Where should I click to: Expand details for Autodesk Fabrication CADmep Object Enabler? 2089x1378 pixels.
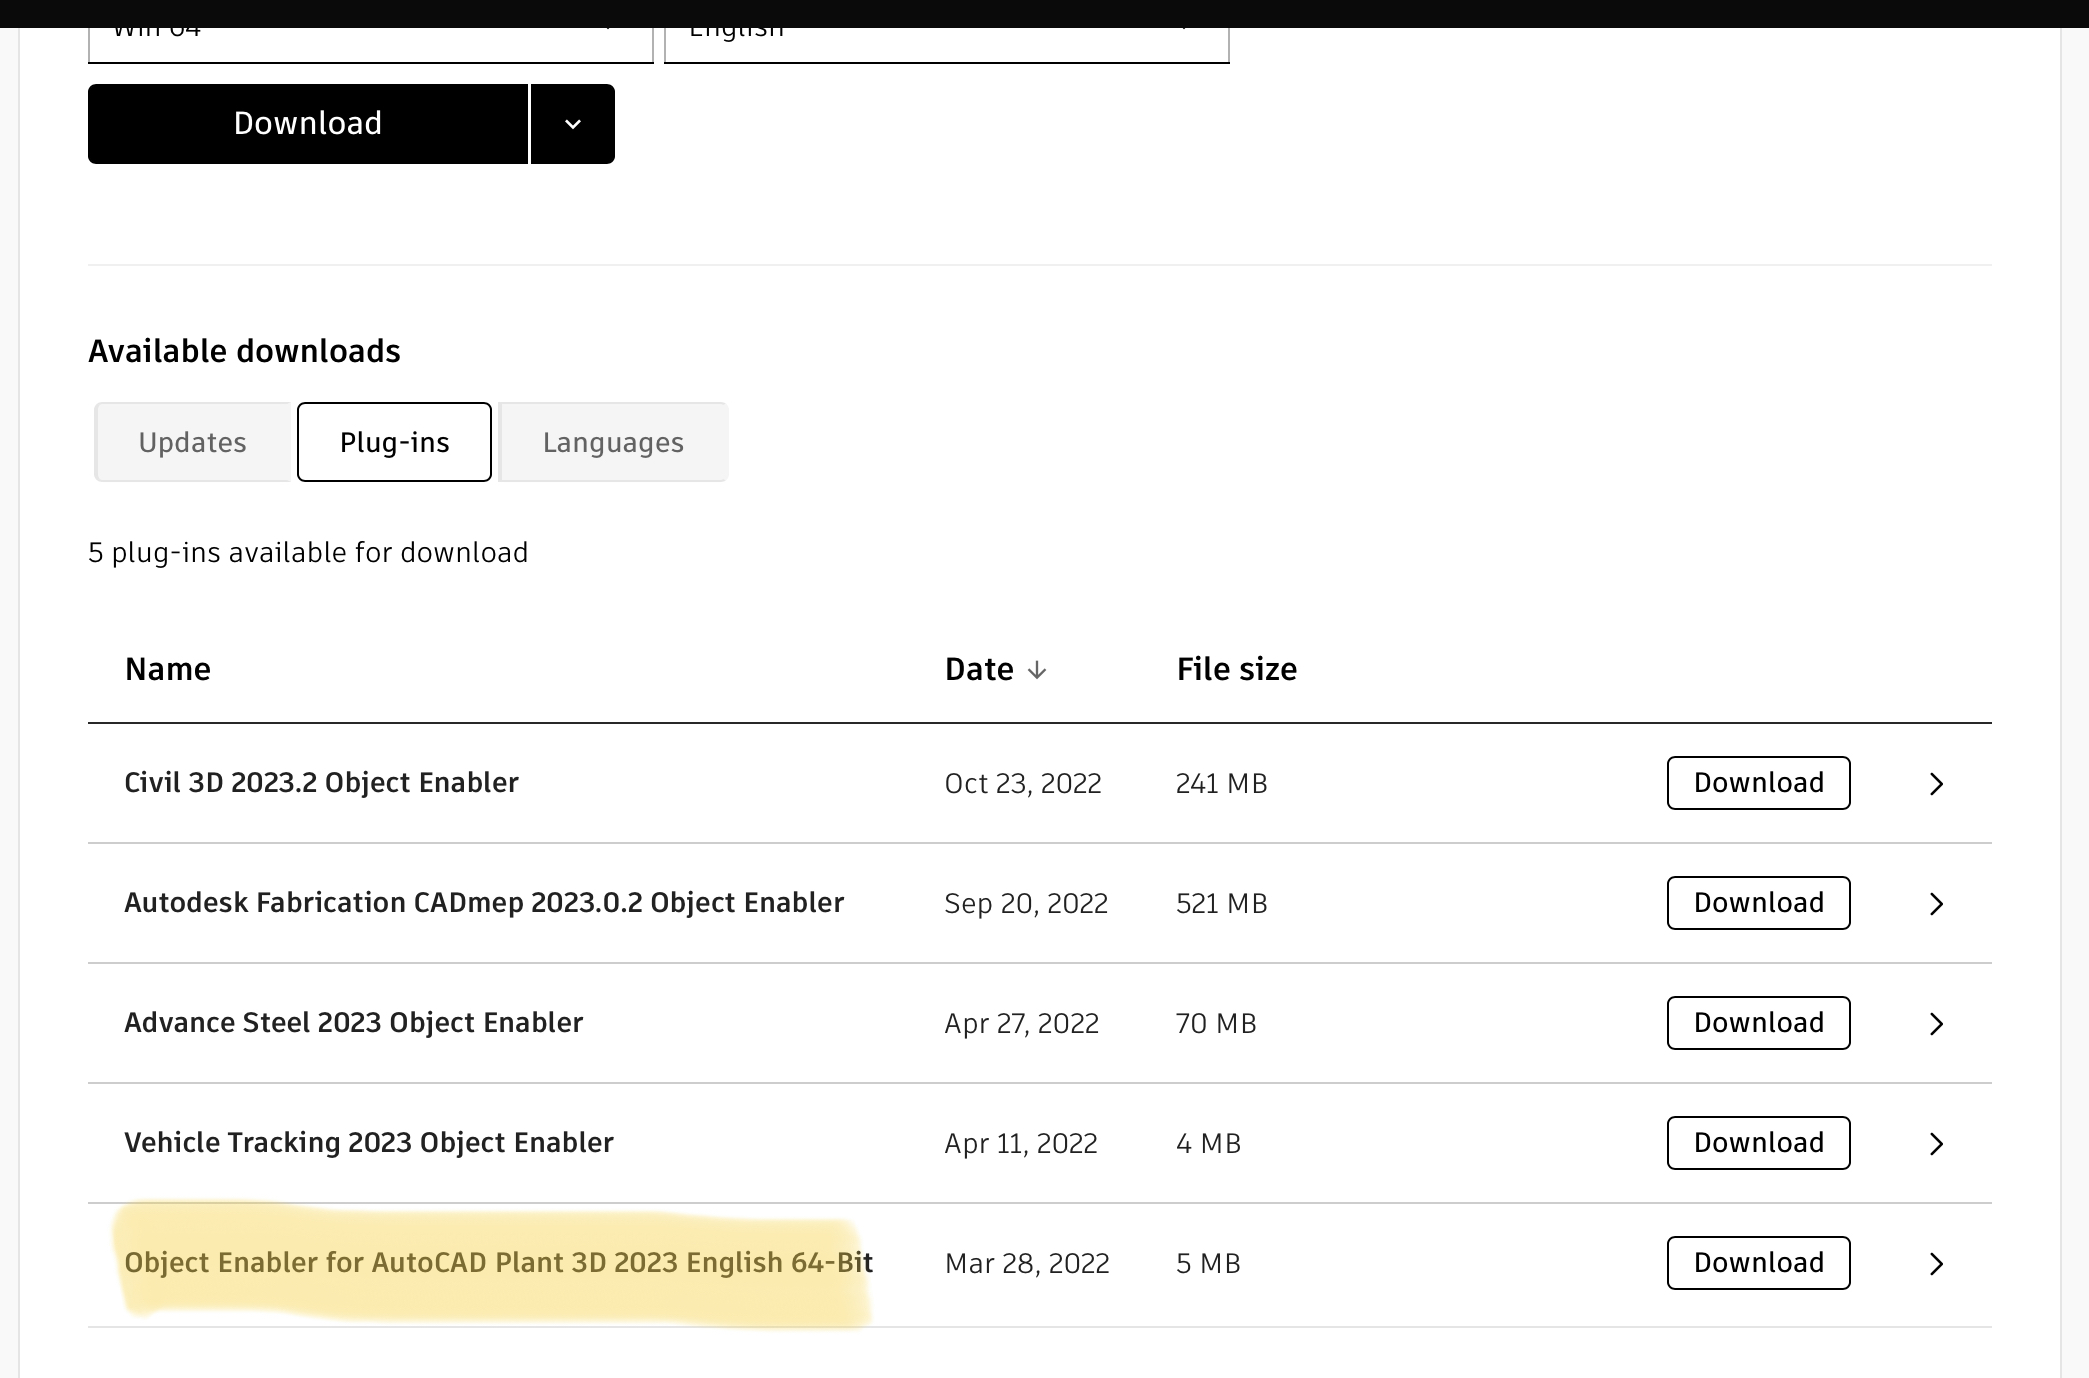pyautogui.click(x=1936, y=903)
